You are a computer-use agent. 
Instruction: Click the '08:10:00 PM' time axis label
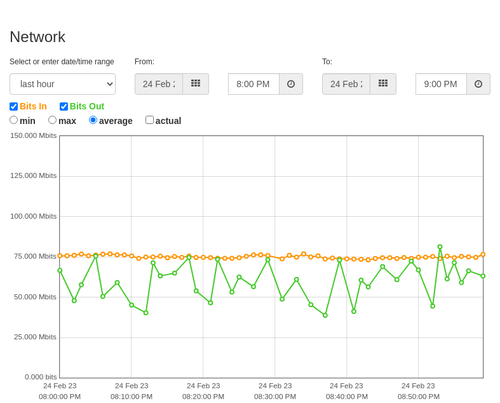tap(131, 397)
